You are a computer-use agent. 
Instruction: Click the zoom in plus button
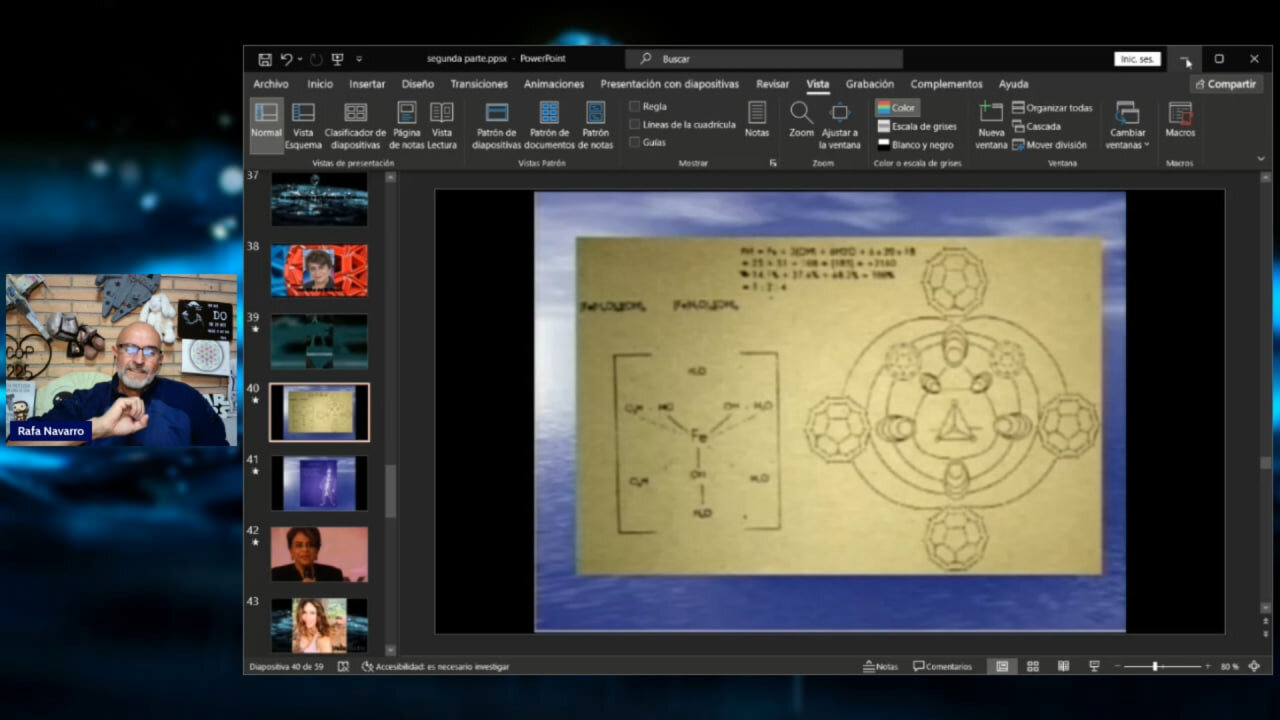1207,666
